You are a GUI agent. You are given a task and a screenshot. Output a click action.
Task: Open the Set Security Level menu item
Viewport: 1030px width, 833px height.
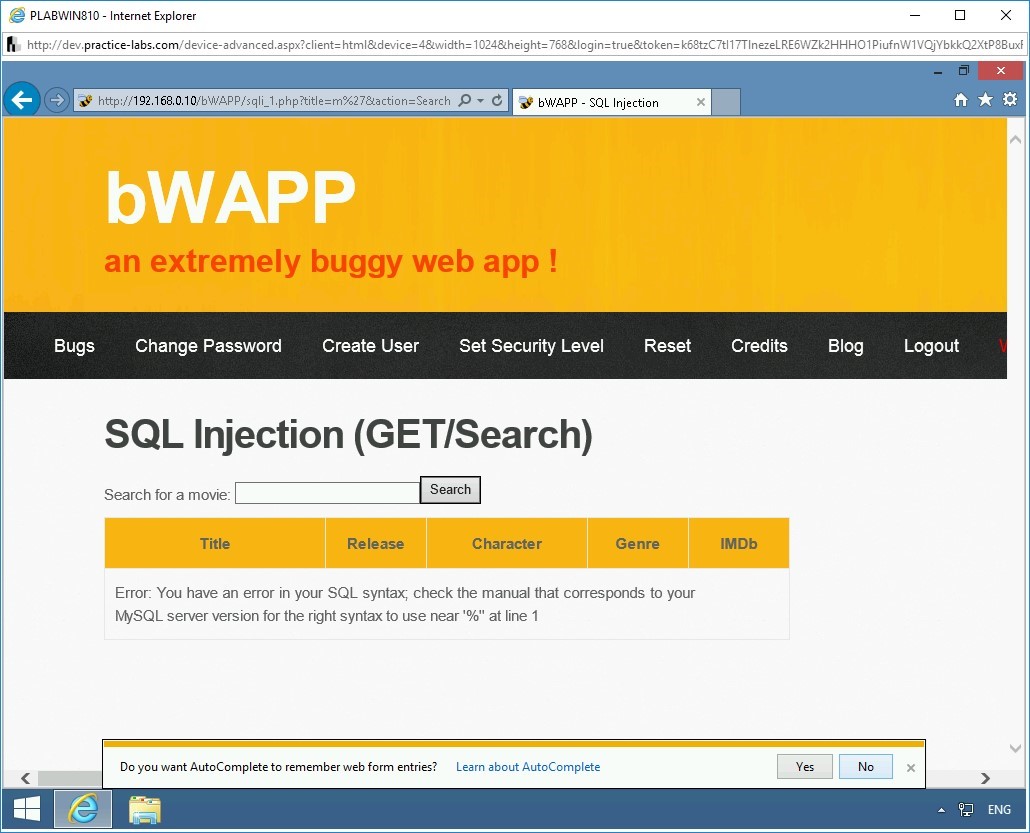[531, 346]
